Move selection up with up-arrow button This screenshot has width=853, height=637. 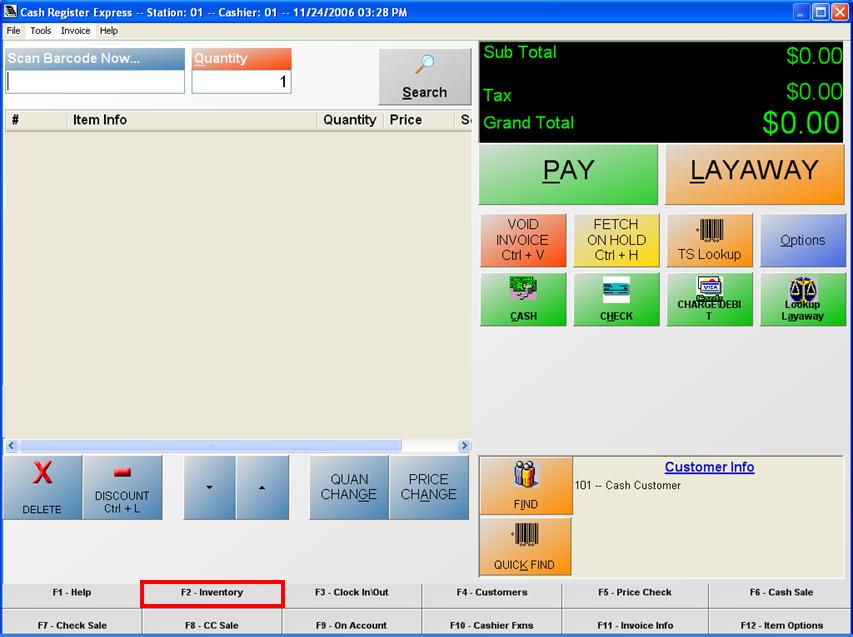(262, 488)
